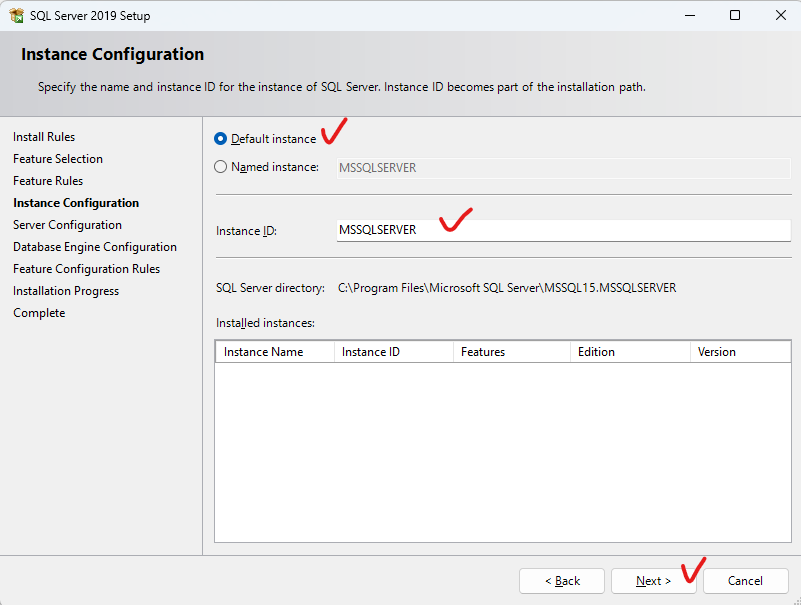Click the Edition column header
This screenshot has height=605, width=801.
point(630,352)
